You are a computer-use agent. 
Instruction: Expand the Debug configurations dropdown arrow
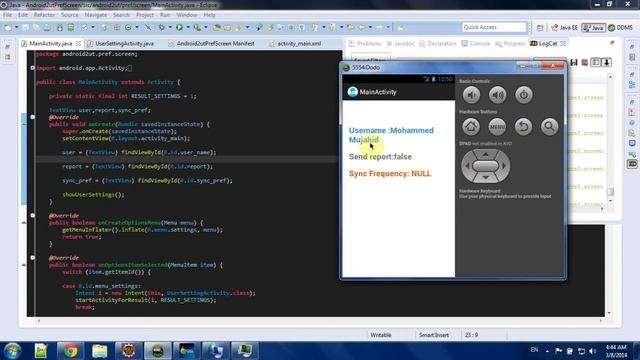[x=170, y=27]
